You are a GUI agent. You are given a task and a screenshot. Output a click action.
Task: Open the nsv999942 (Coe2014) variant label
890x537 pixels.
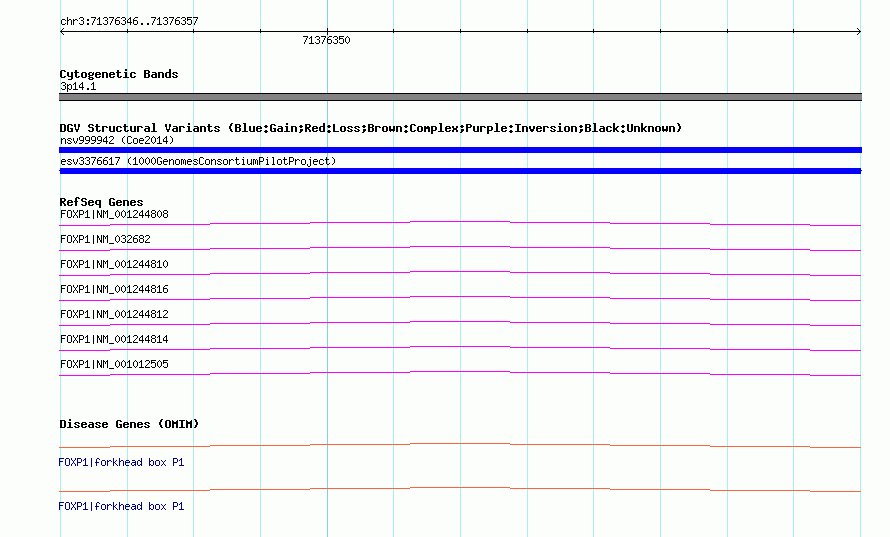coord(117,140)
